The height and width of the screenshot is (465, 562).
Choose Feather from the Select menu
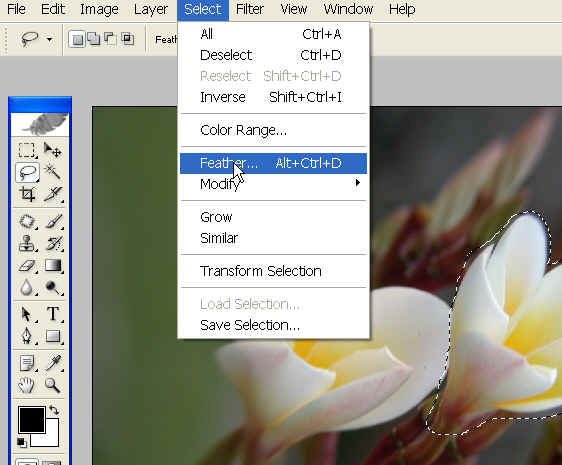(x=273, y=163)
